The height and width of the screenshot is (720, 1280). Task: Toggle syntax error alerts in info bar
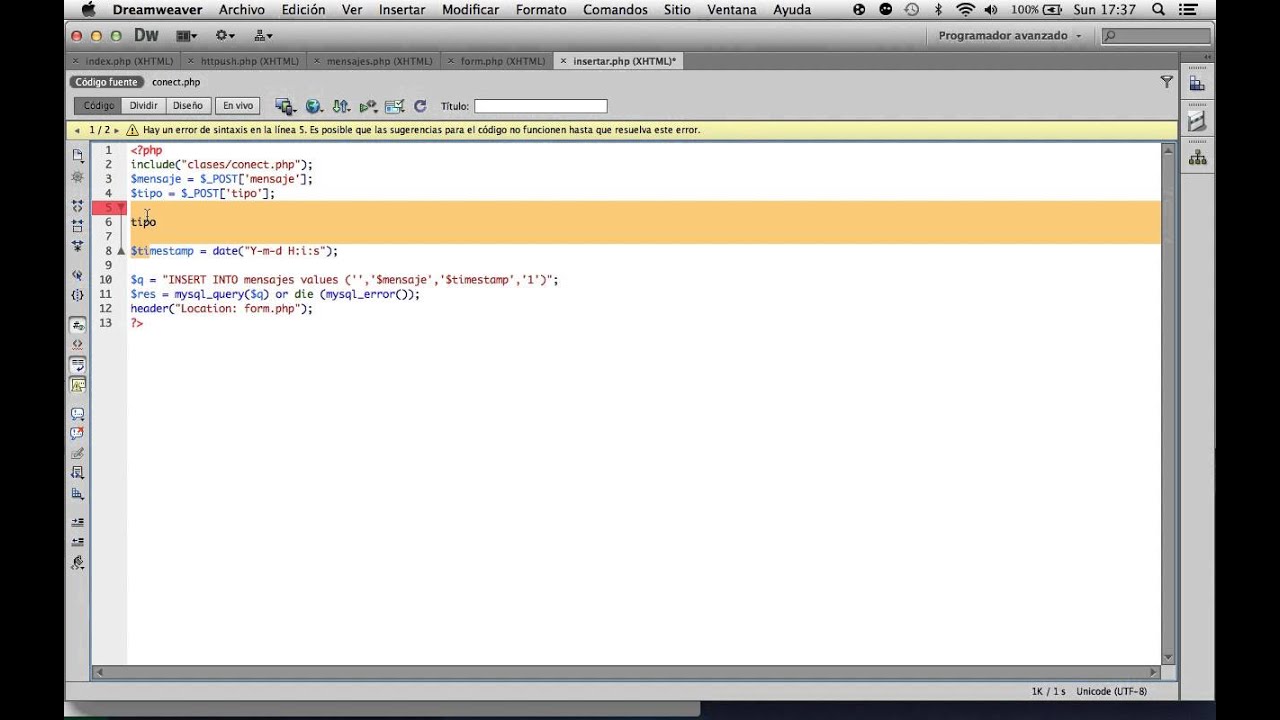pyautogui.click(x=77, y=385)
